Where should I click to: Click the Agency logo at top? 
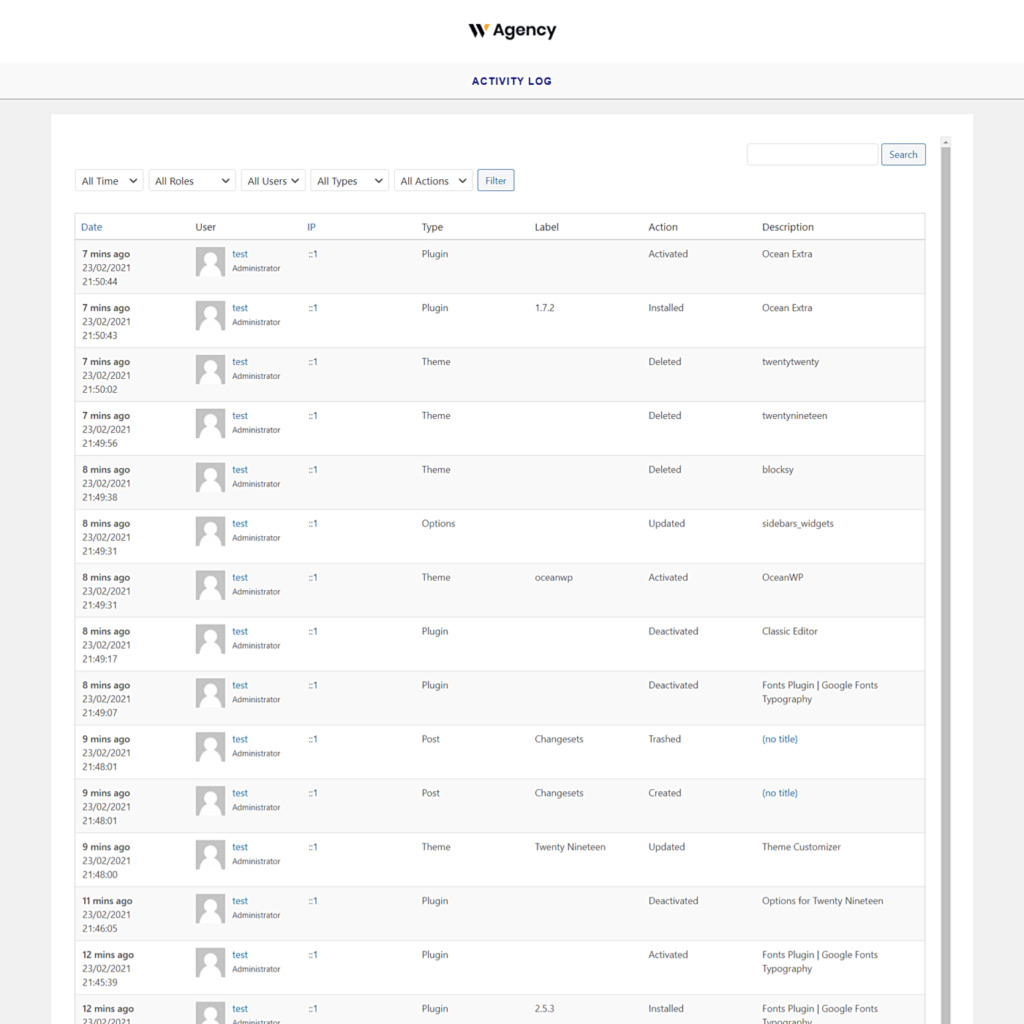pos(511,30)
